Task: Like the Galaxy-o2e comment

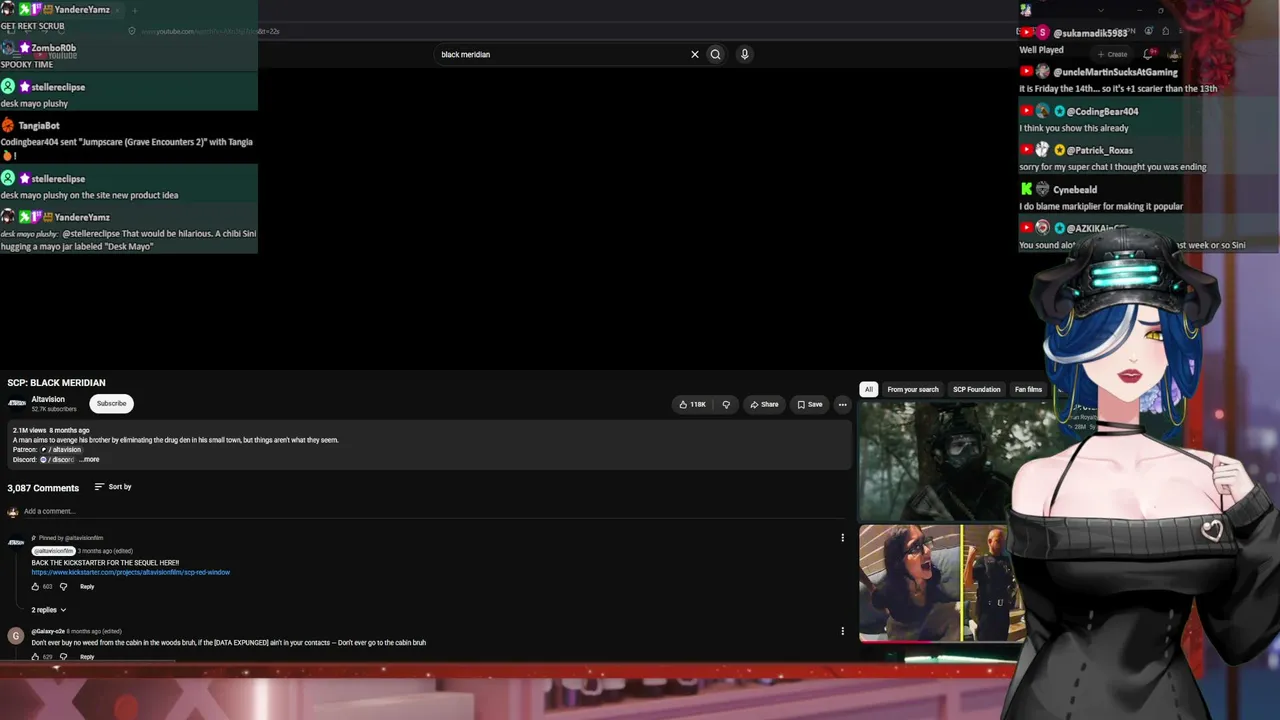Action: [35, 657]
